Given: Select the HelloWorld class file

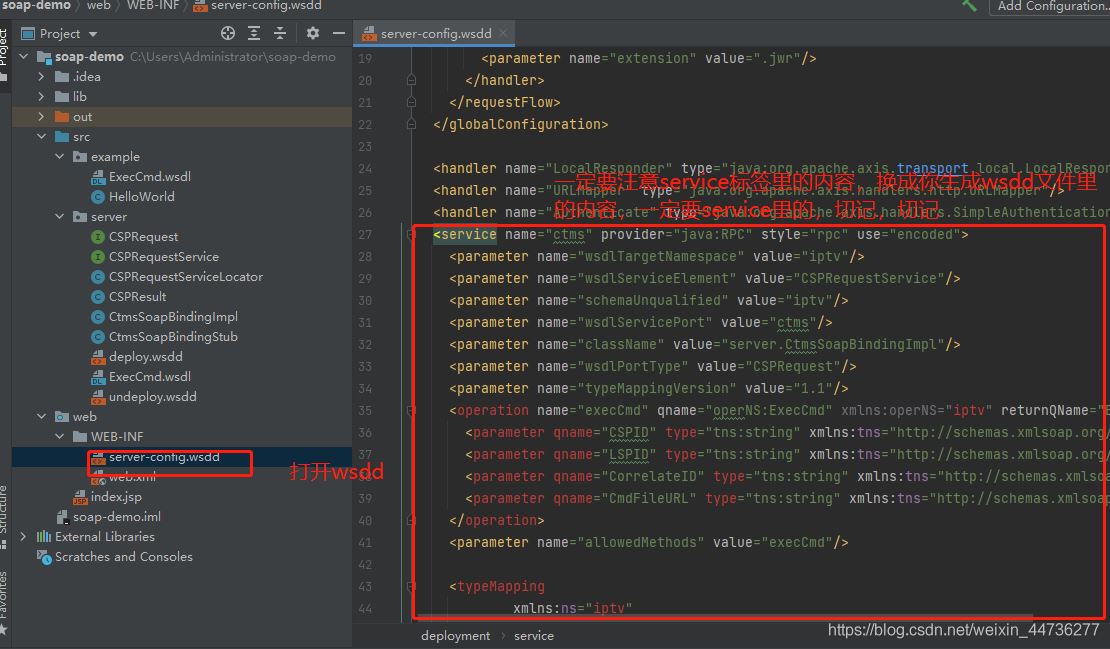Looking at the screenshot, I should 141,197.
